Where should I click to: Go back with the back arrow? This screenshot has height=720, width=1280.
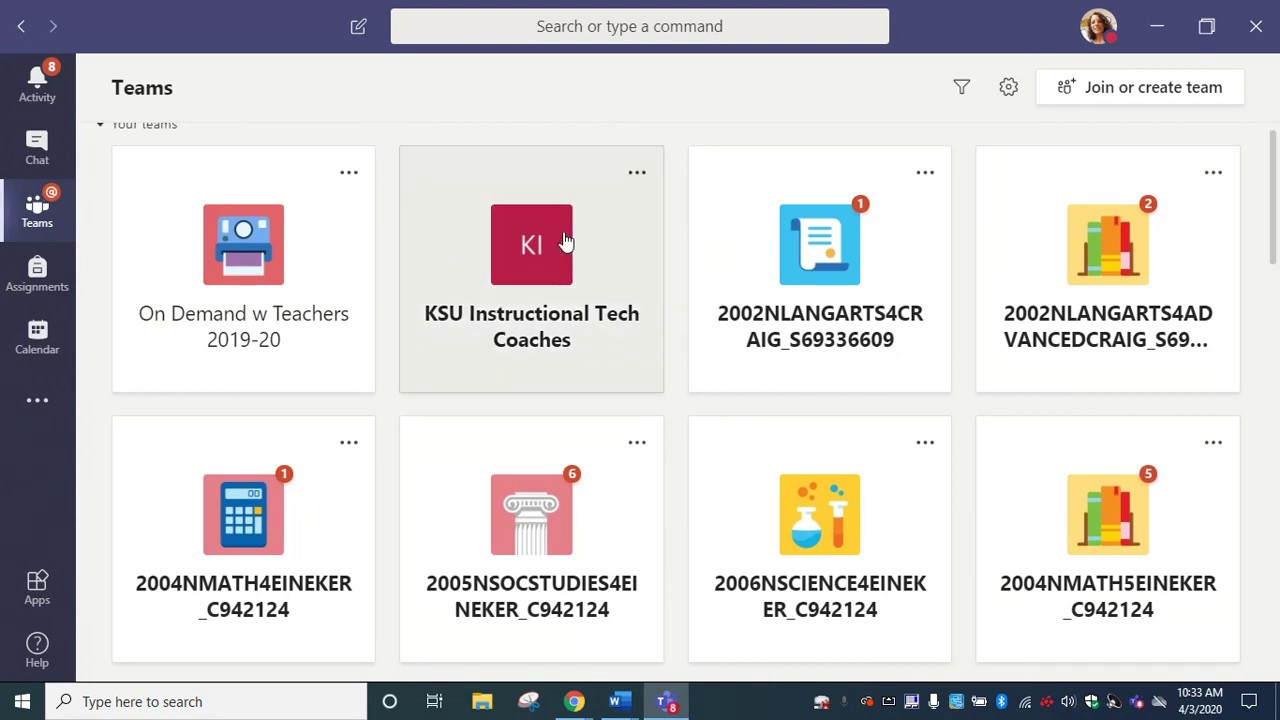(21, 26)
